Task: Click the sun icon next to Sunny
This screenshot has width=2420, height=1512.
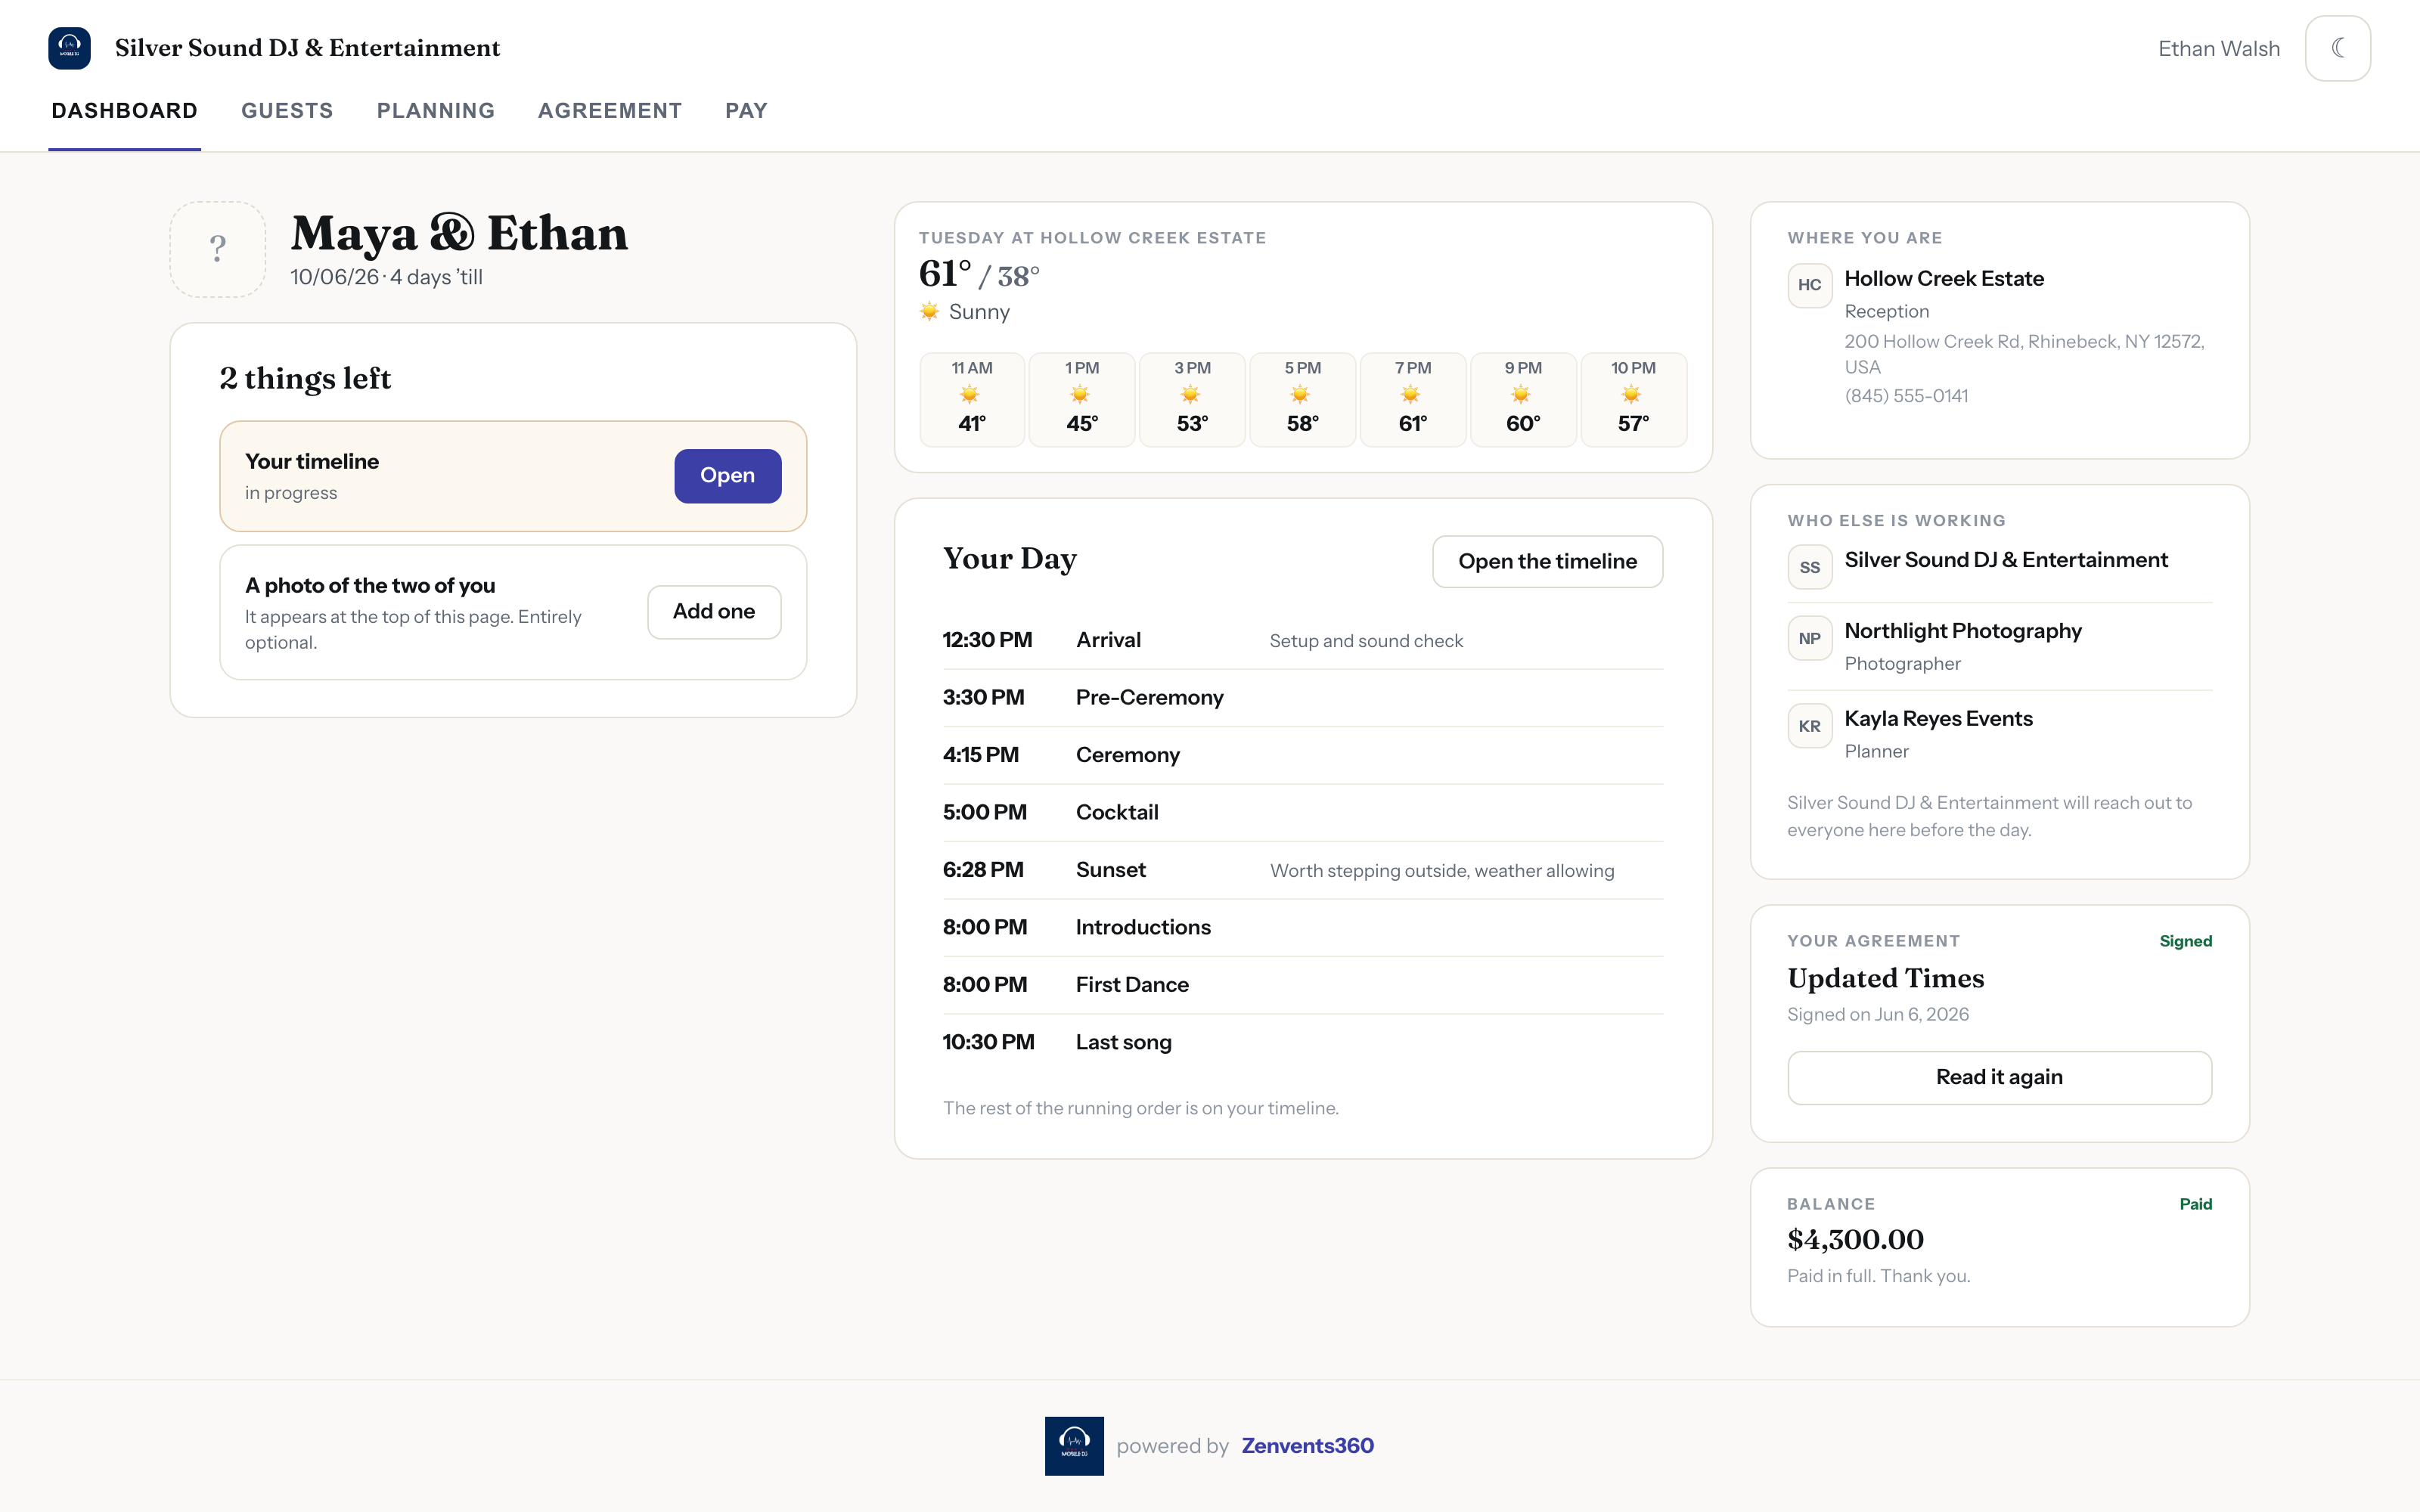Action: pyautogui.click(x=929, y=311)
